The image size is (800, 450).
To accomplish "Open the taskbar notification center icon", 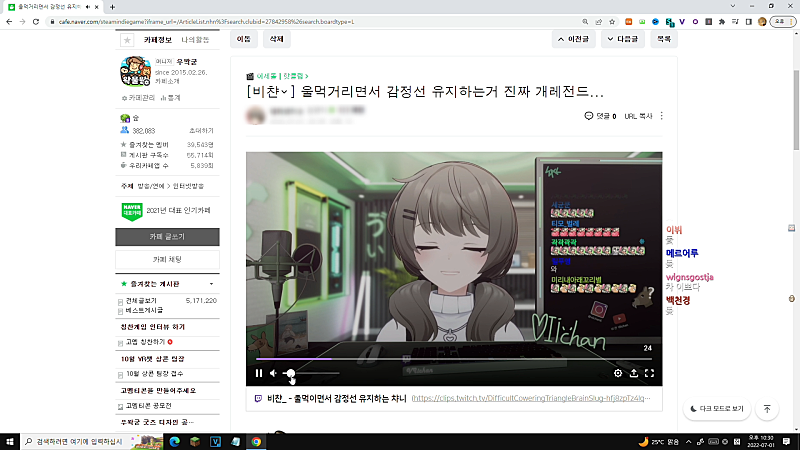I will click(x=786, y=441).
